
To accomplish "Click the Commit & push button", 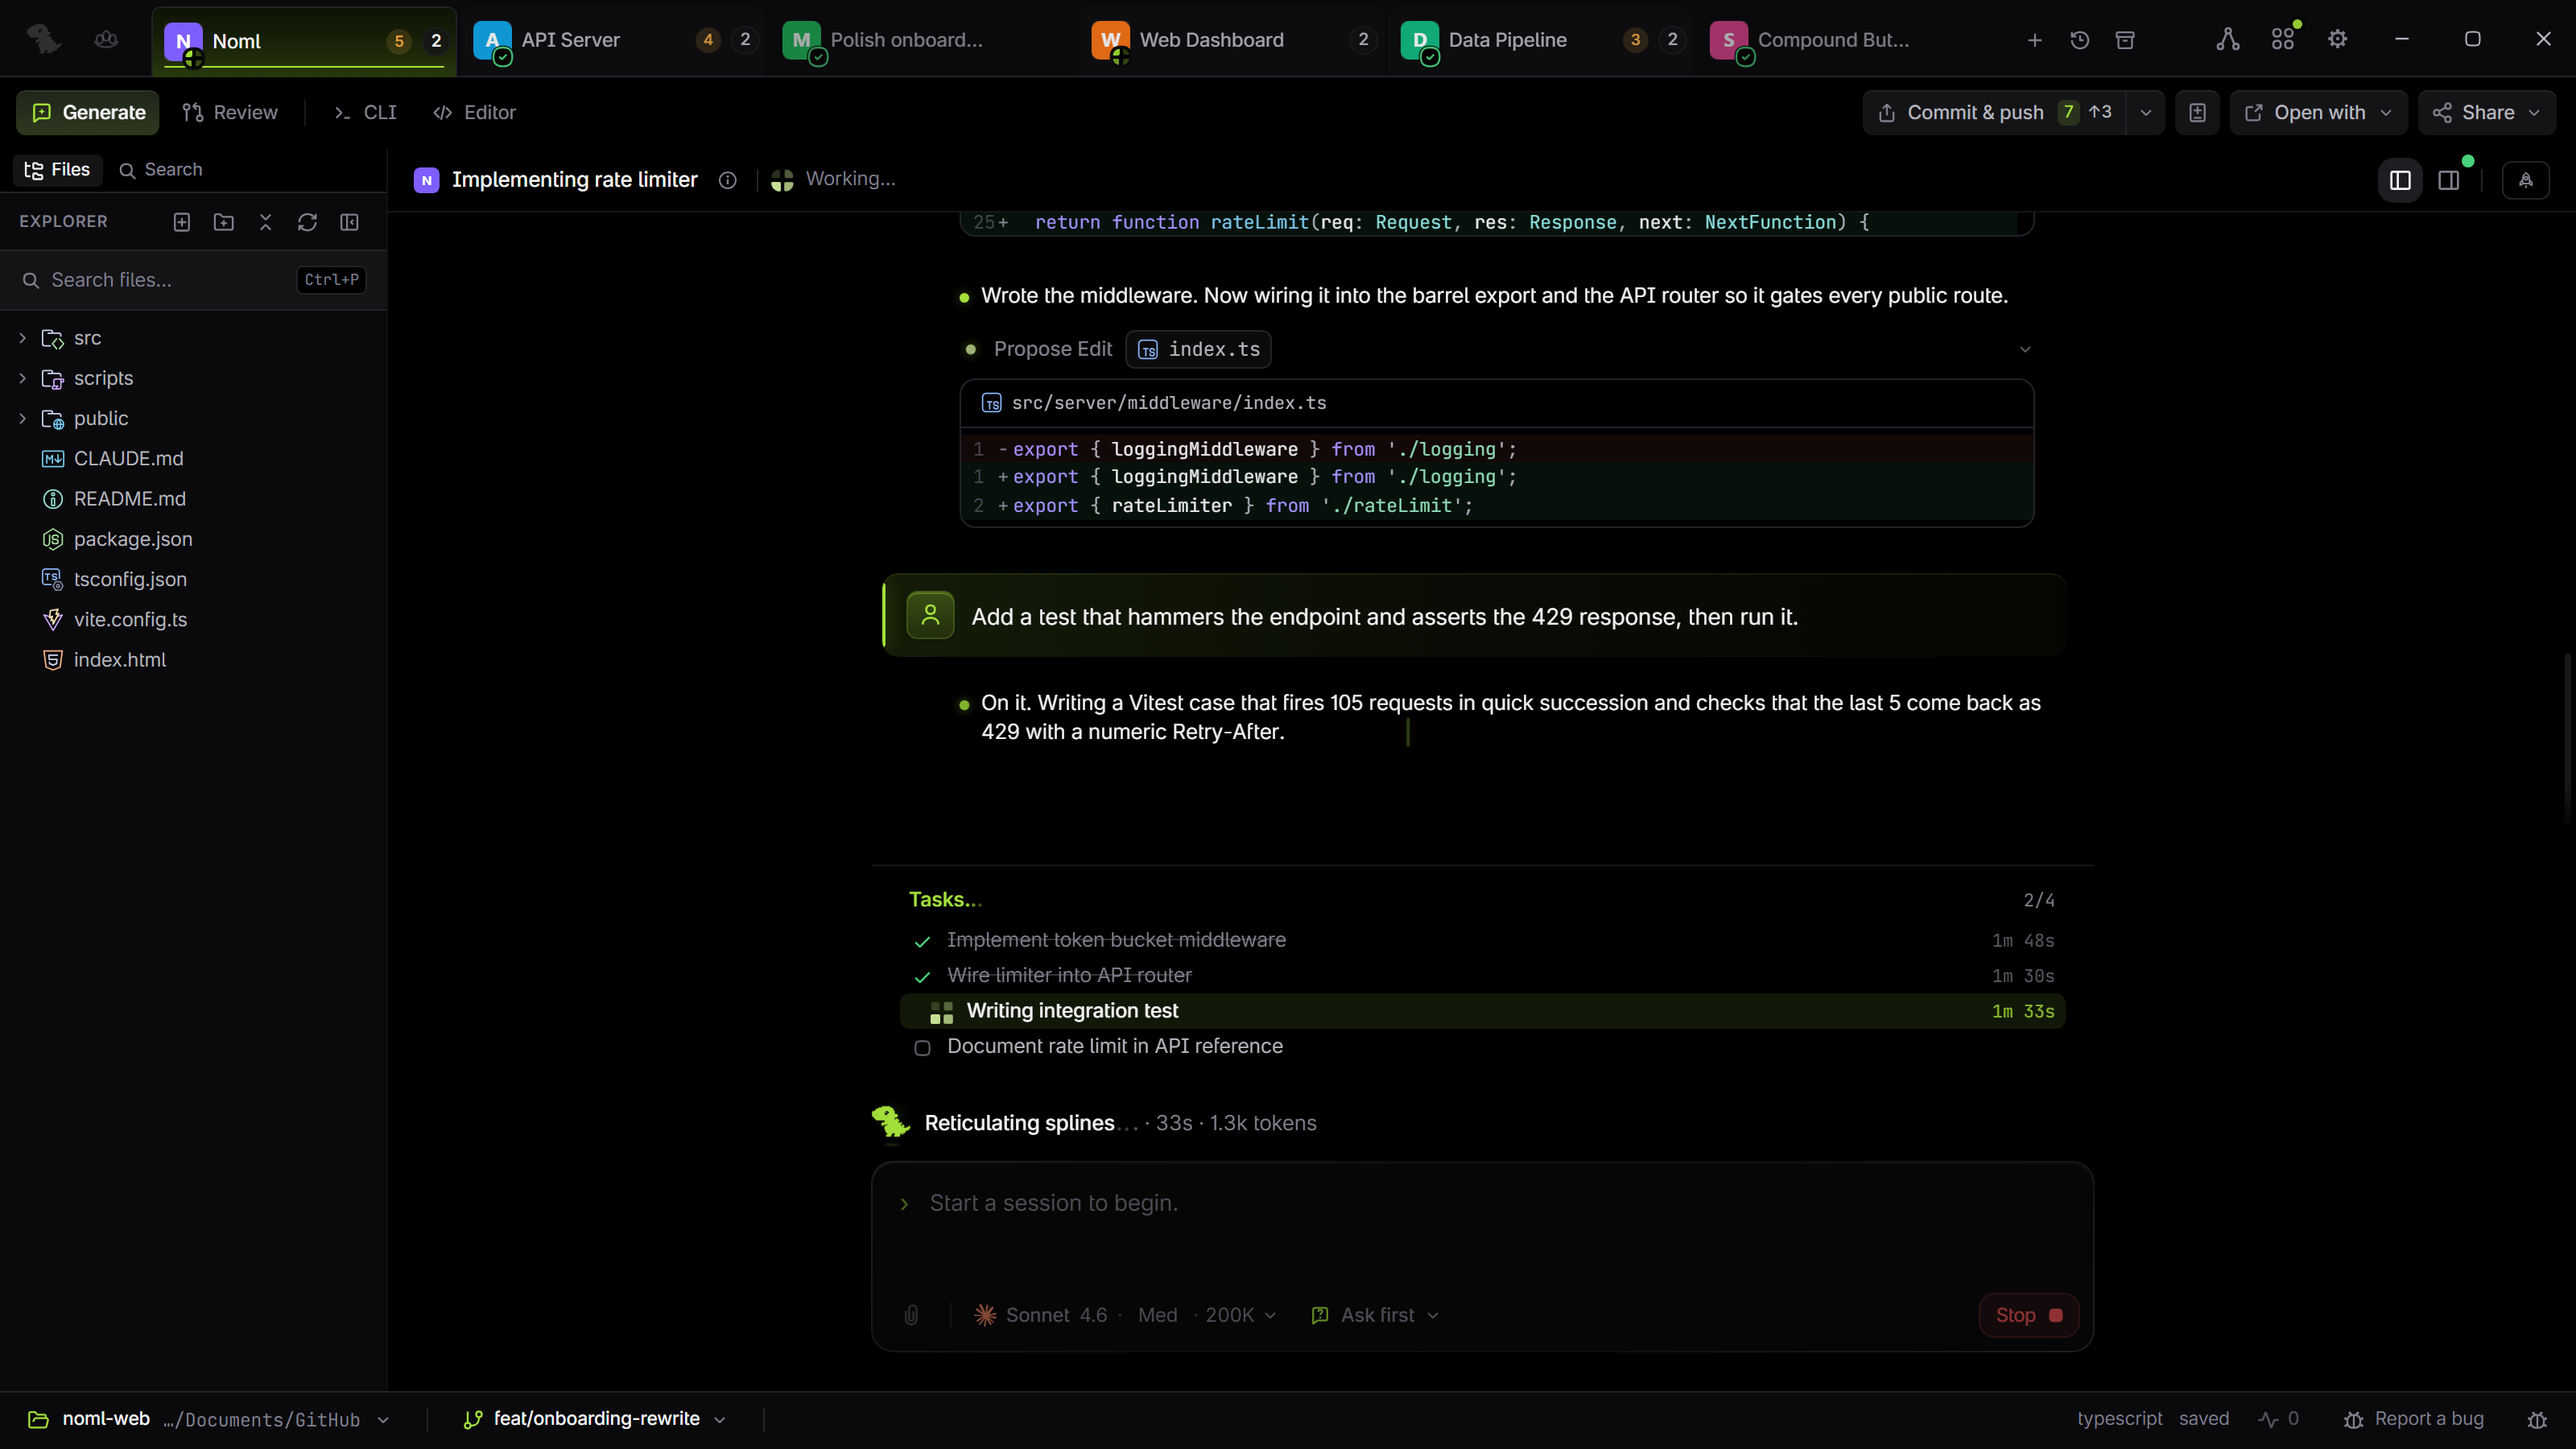I will (1995, 112).
